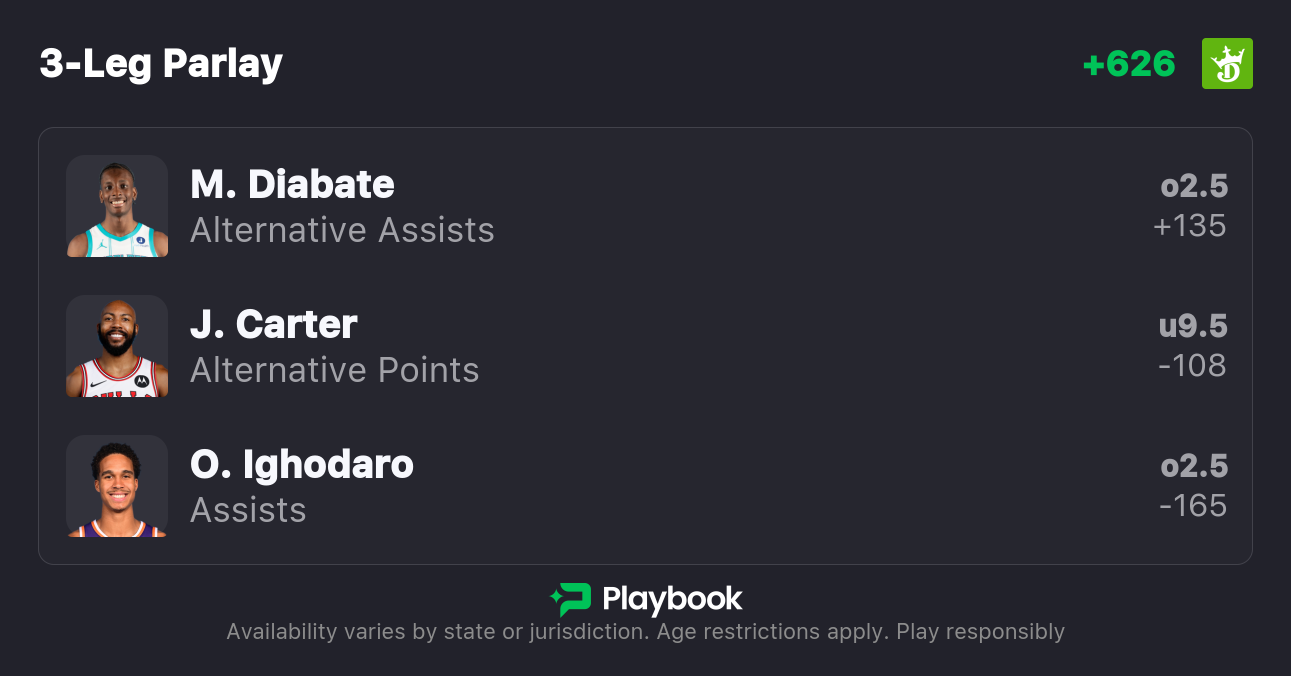This screenshot has width=1291, height=676.
Task: Select the O. Ighodaro player name
Action: [x=301, y=464]
